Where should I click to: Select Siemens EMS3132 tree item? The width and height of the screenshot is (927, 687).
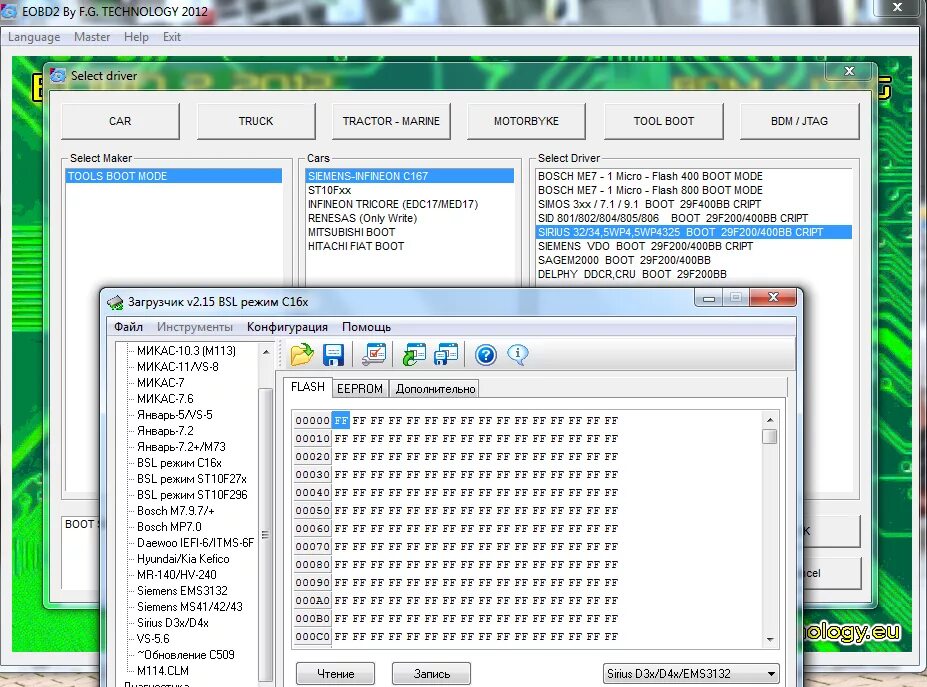tap(182, 590)
